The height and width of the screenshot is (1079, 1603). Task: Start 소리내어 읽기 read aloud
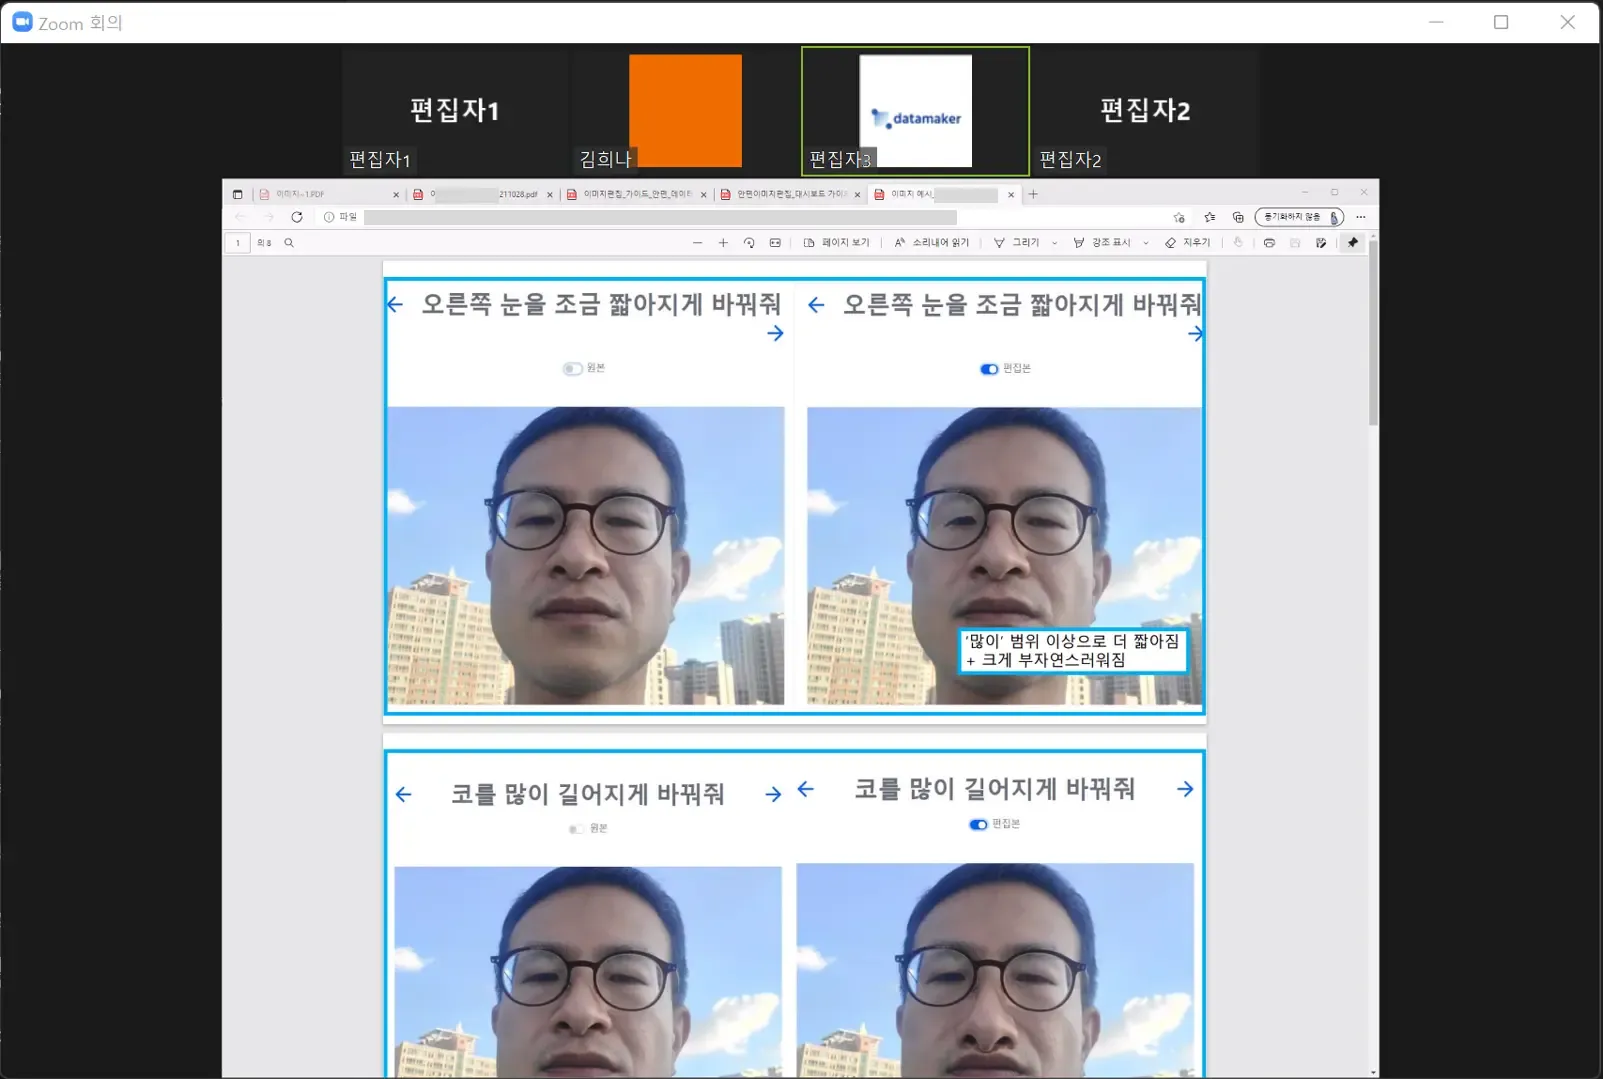click(x=930, y=242)
